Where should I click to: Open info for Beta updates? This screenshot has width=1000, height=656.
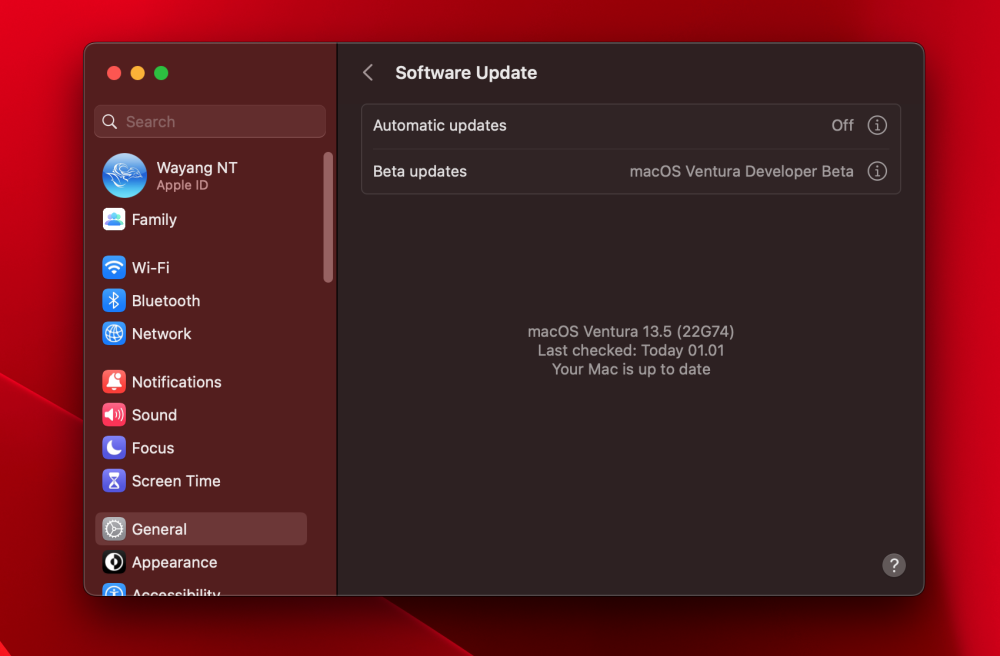(x=877, y=171)
